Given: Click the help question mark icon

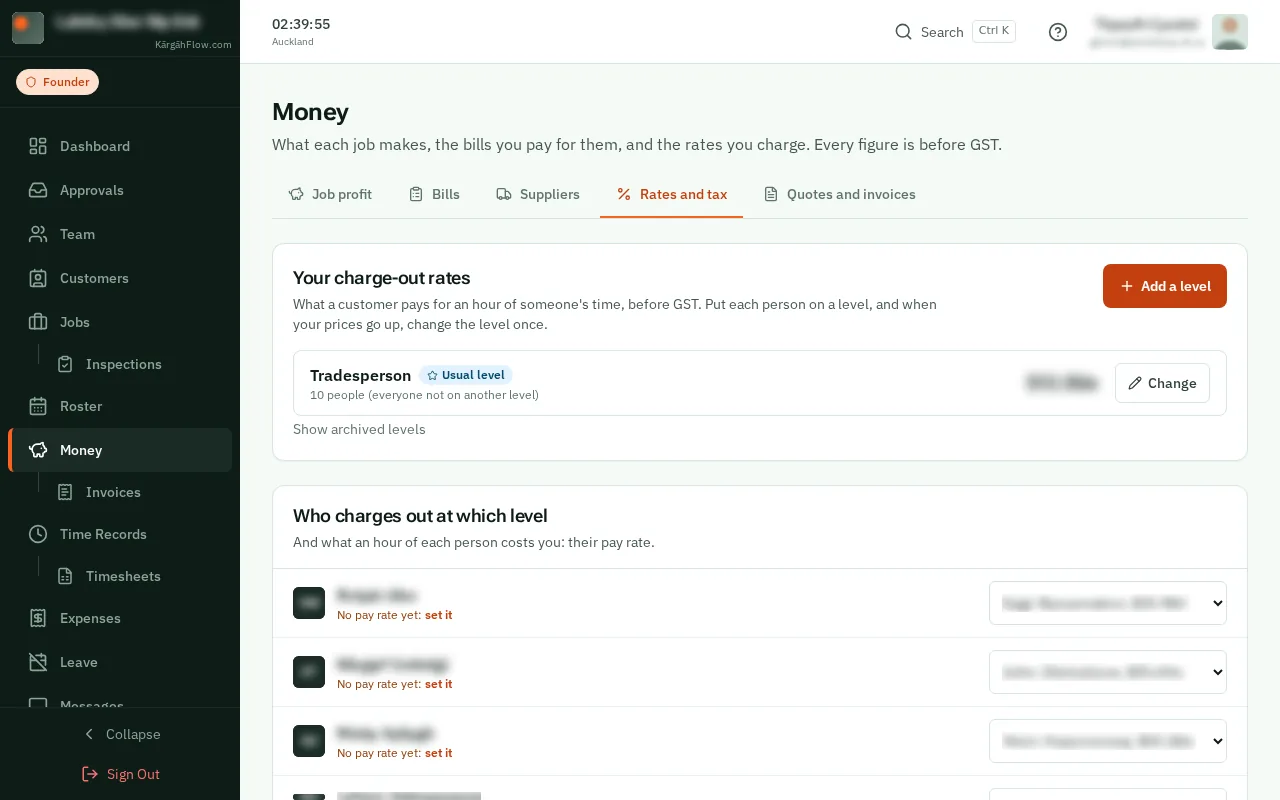Looking at the screenshot, I should (1058, 32).
